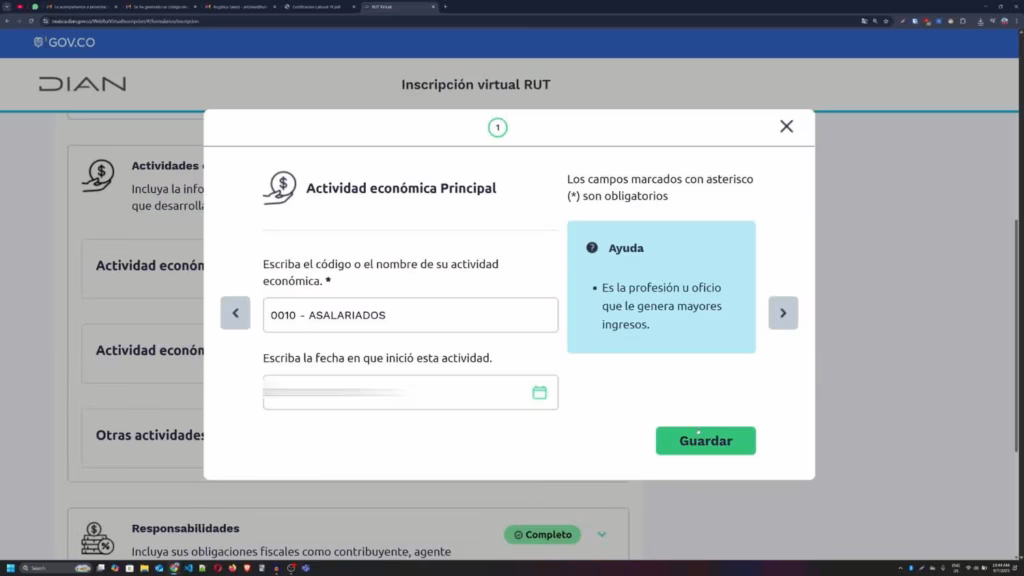The image size is (1024, 576).
Task: Click the Completo status badge
Action: pos(542,534)
